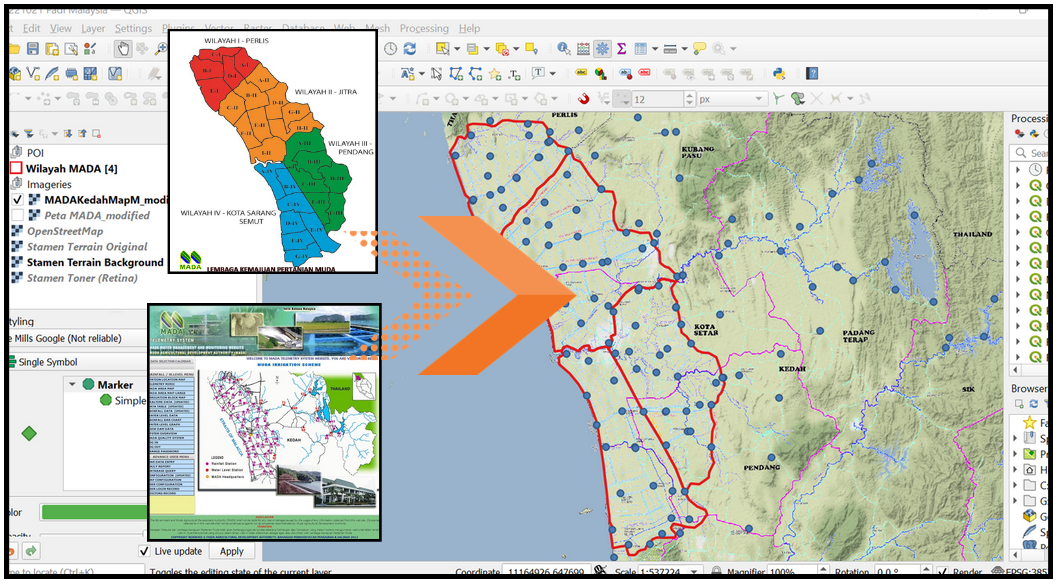Open the Settings menu
The image size is (1056, 581).
[x=133, y=28]
